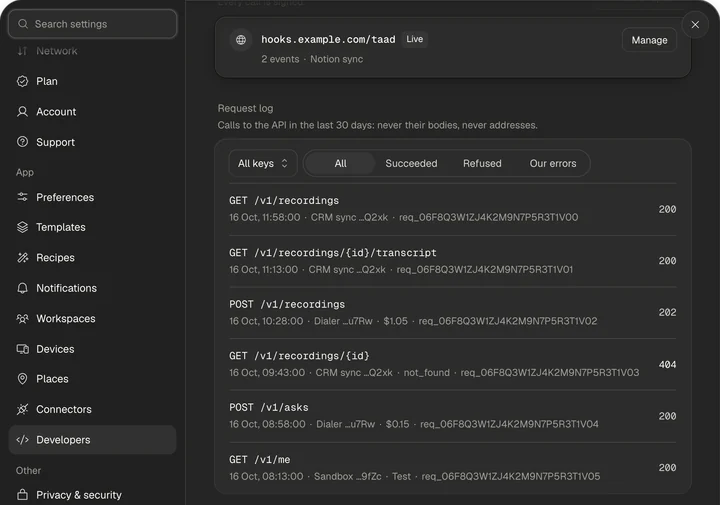Image resolution: width=720 pixels, height=505 pixels.
Task: Click the Sandbox ...9fZc key label
Action: (x=348, y=476)
